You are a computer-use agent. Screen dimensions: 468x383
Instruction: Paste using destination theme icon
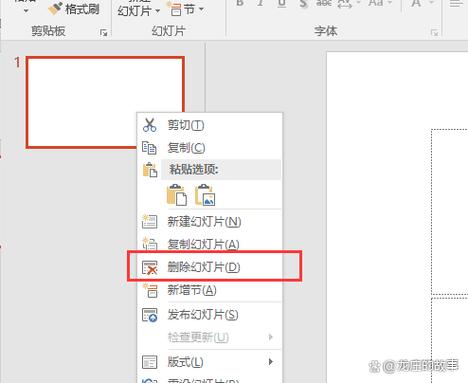point(177,195)
